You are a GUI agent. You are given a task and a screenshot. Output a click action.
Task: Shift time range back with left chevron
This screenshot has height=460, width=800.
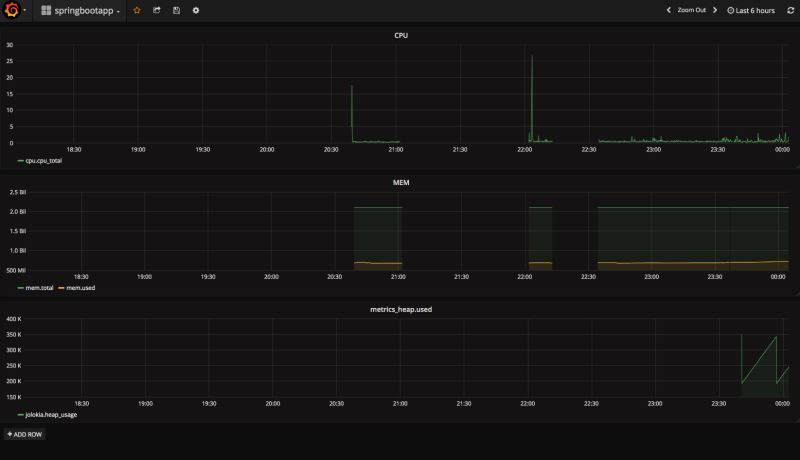tap(668, 10)
